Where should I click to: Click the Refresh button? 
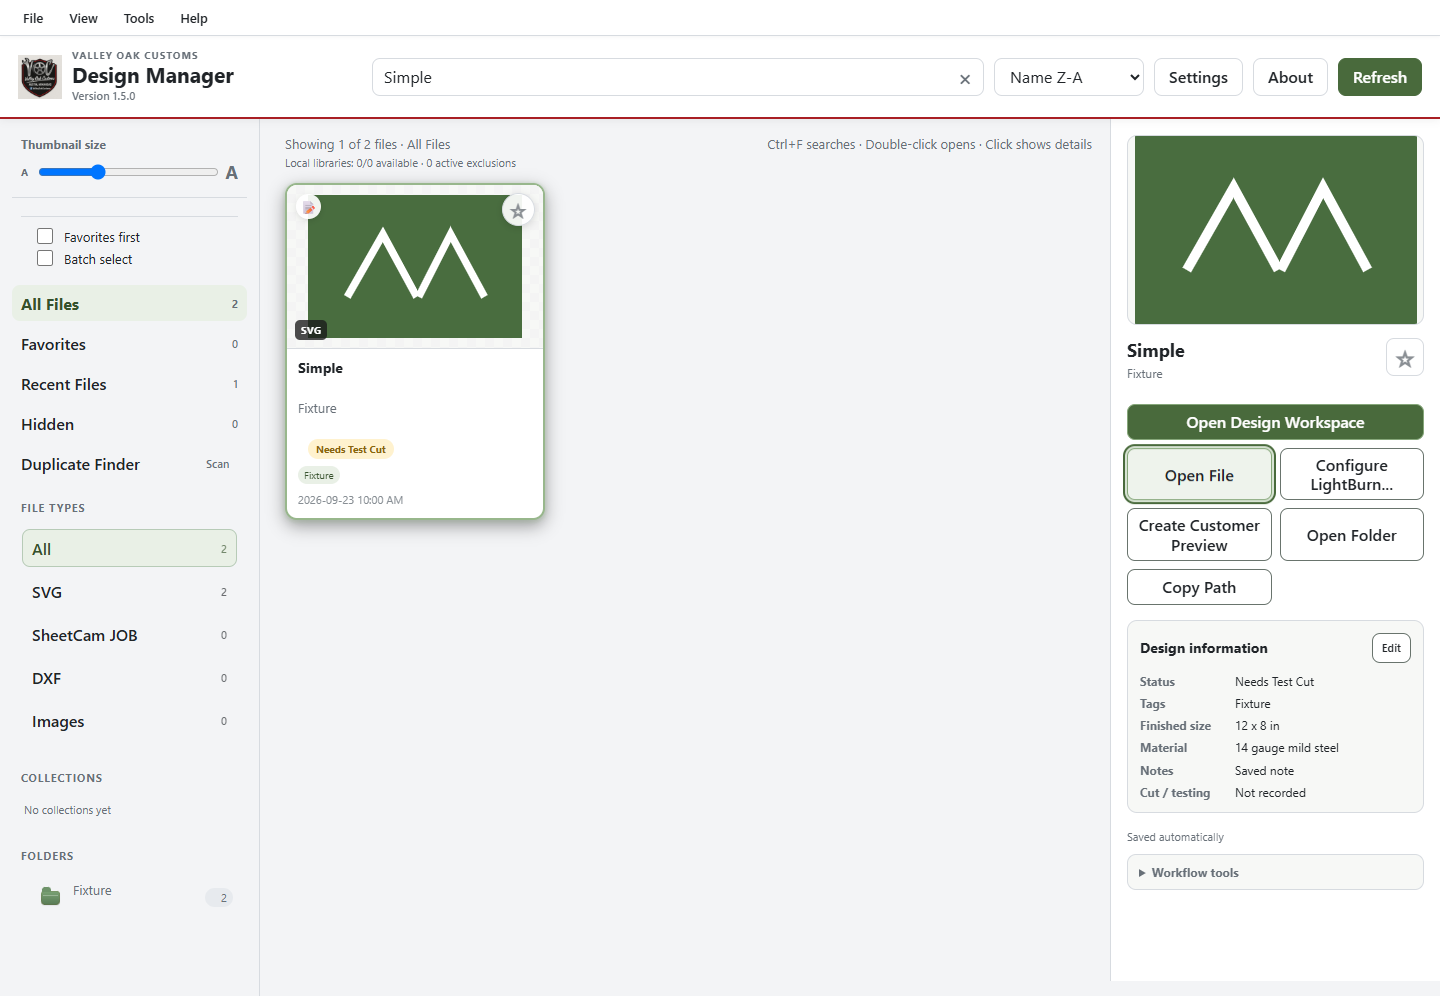coord(1380,77)
